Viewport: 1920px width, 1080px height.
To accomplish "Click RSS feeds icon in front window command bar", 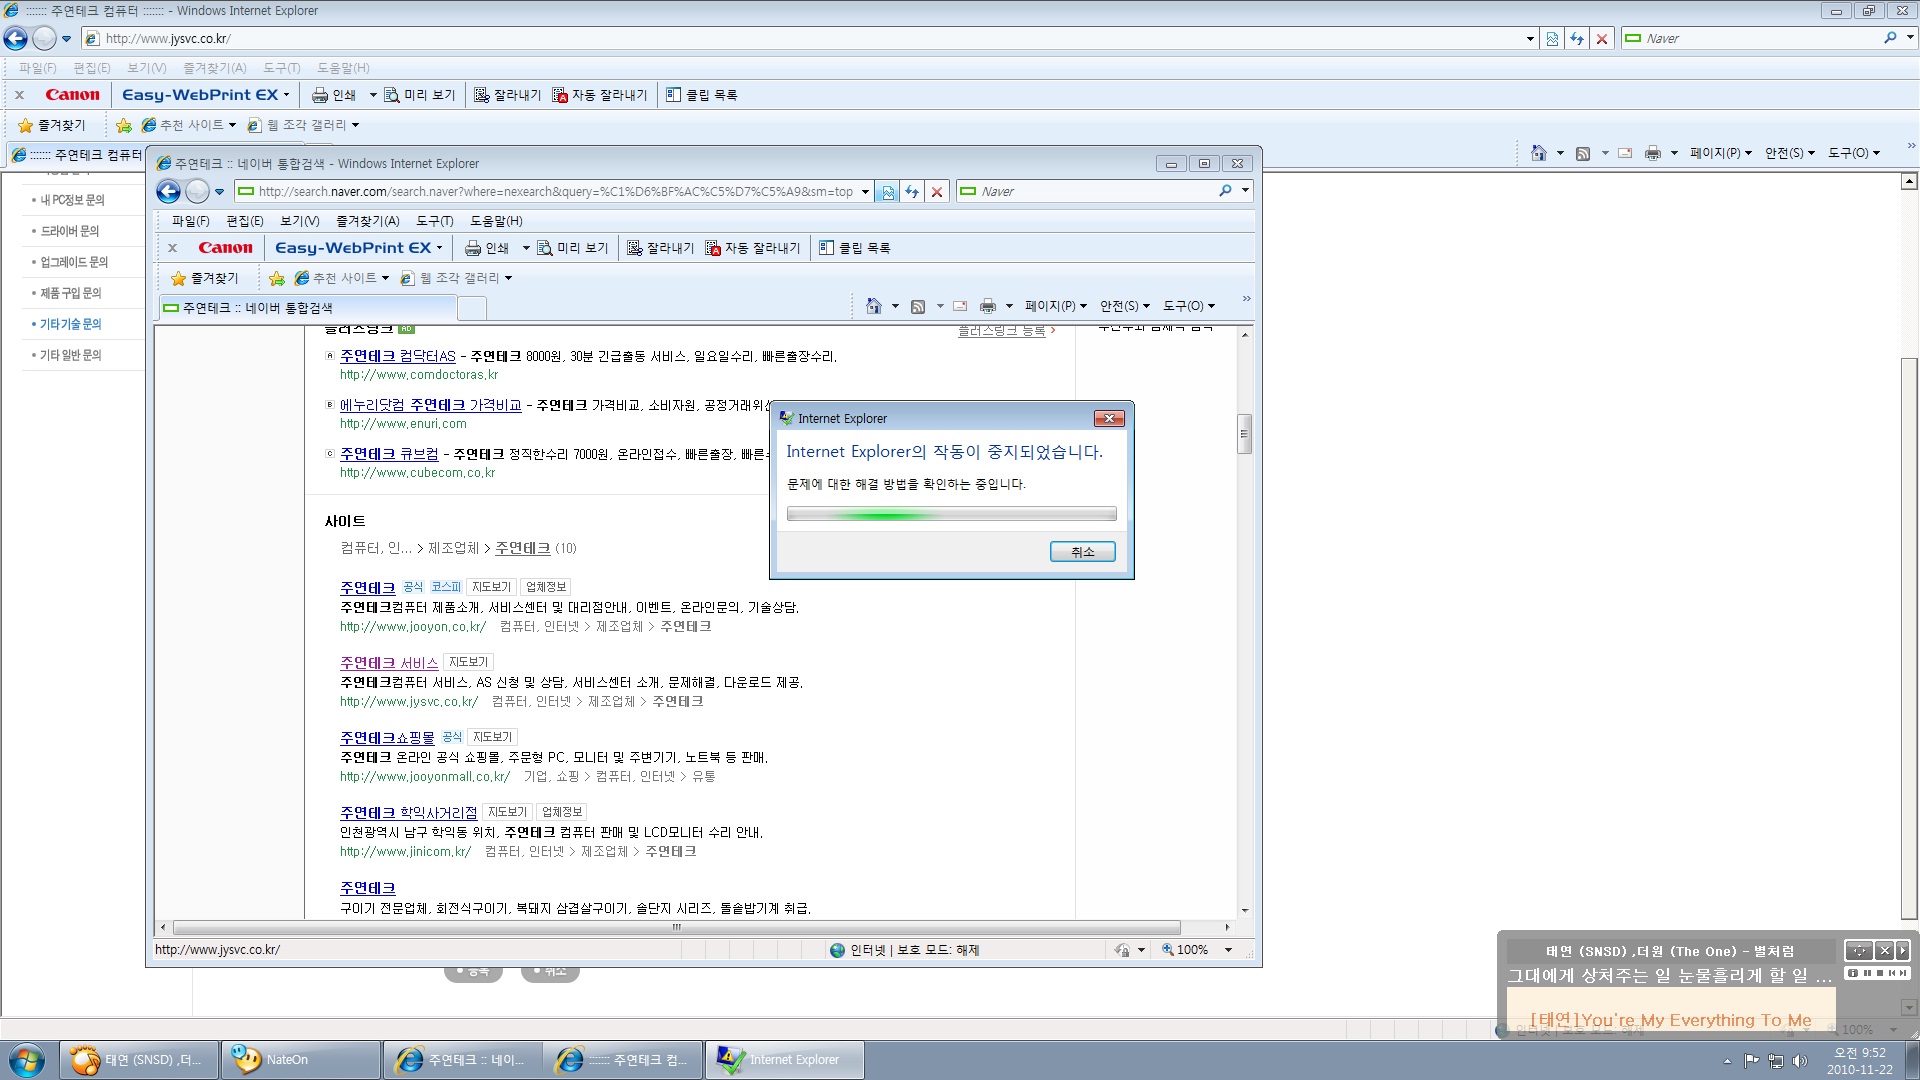I will tap(918, 306).
